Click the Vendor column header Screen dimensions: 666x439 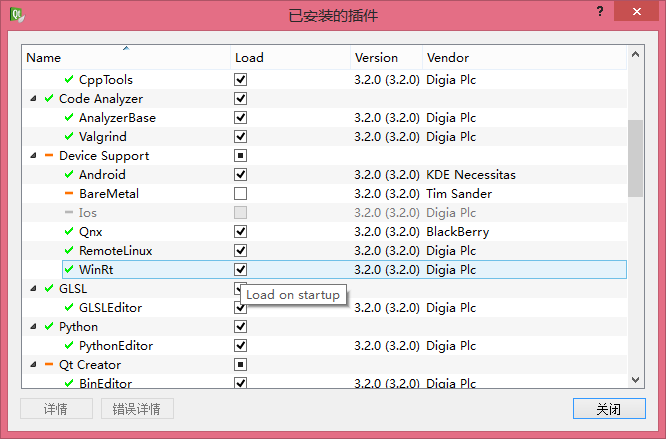pos(524,57)
